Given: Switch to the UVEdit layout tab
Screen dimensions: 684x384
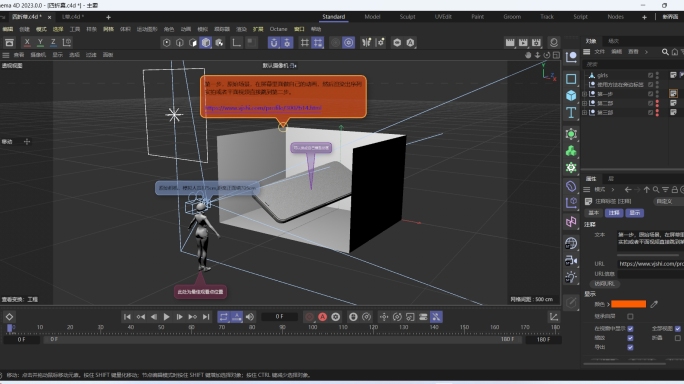Looking at the screenshot, I should pos(443,17).
